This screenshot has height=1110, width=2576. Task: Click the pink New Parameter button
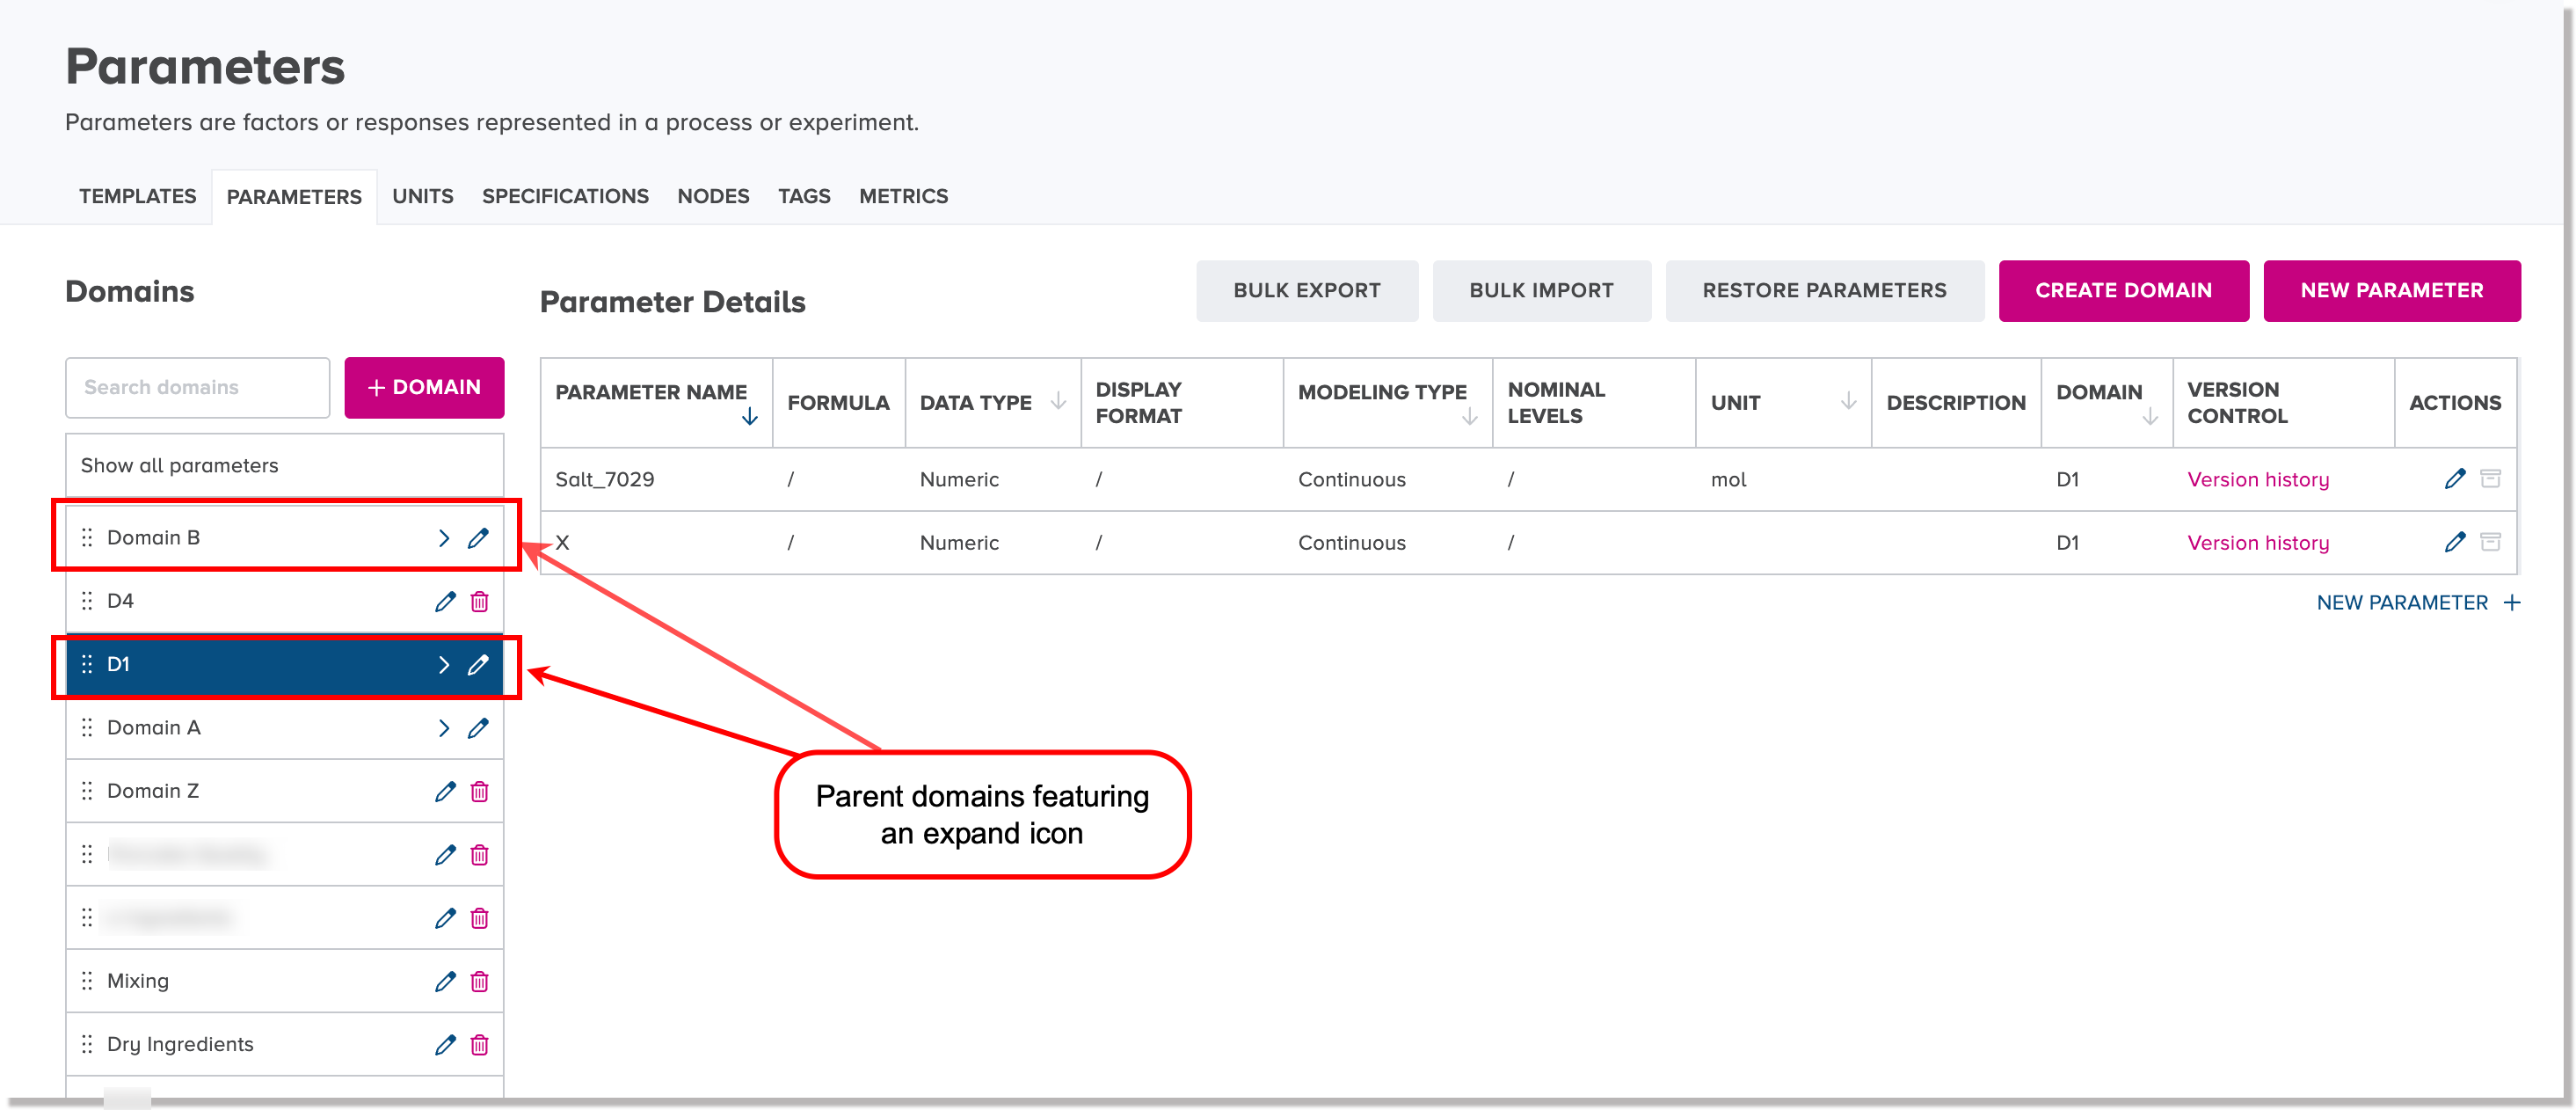tap(2391, 291)
